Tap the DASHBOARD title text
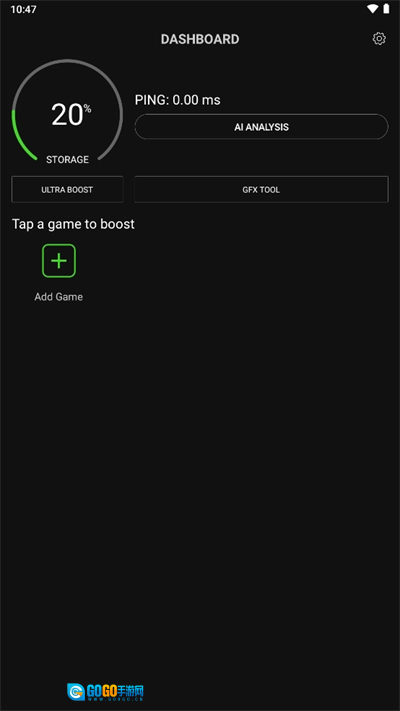The height and width of the screenshot is (711, 400). click(x=200, y=39)
